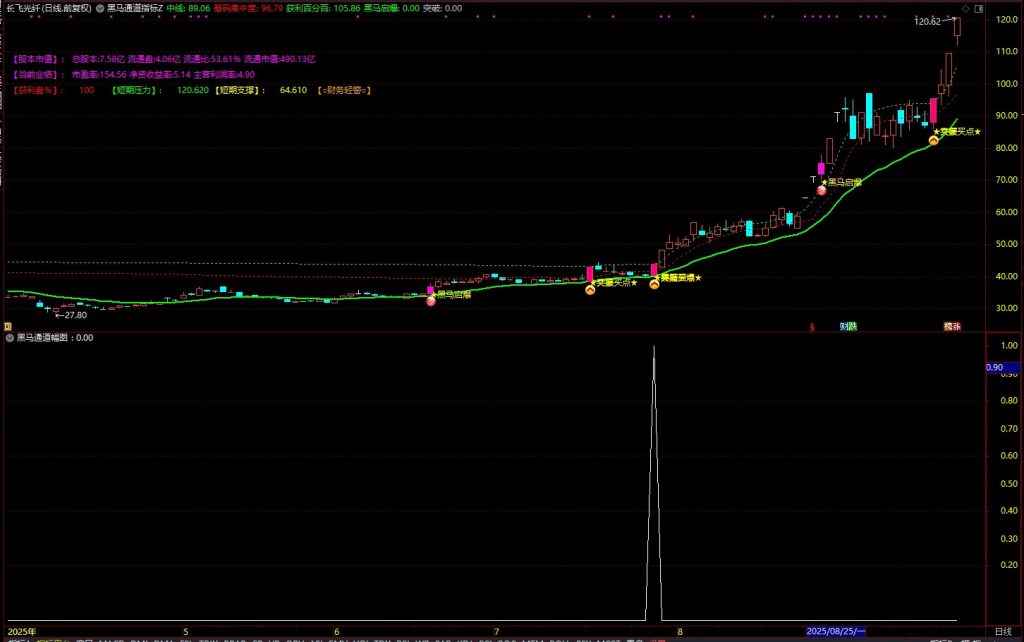1024x642 pixels.
Task: Click the settings icon beside 黑马通道幅图
Action: [8, 338]
